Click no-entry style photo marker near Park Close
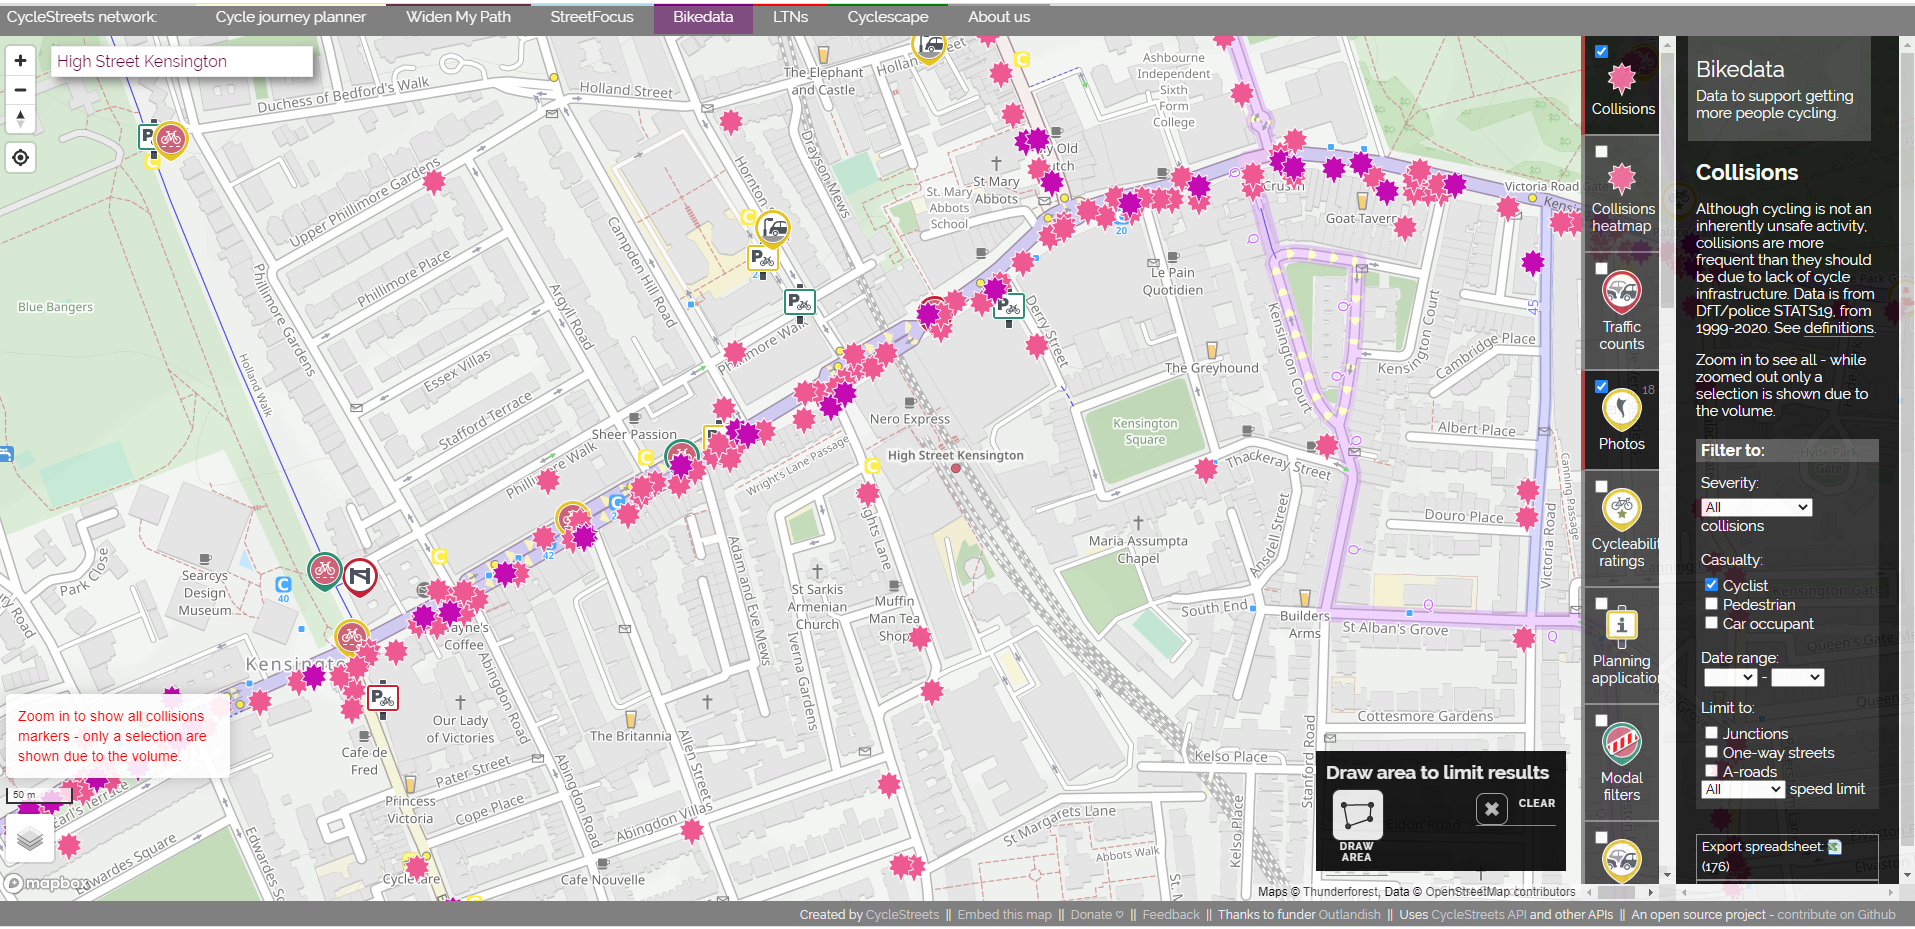Viewport: 1915px width, 929px height. point(360,576)
